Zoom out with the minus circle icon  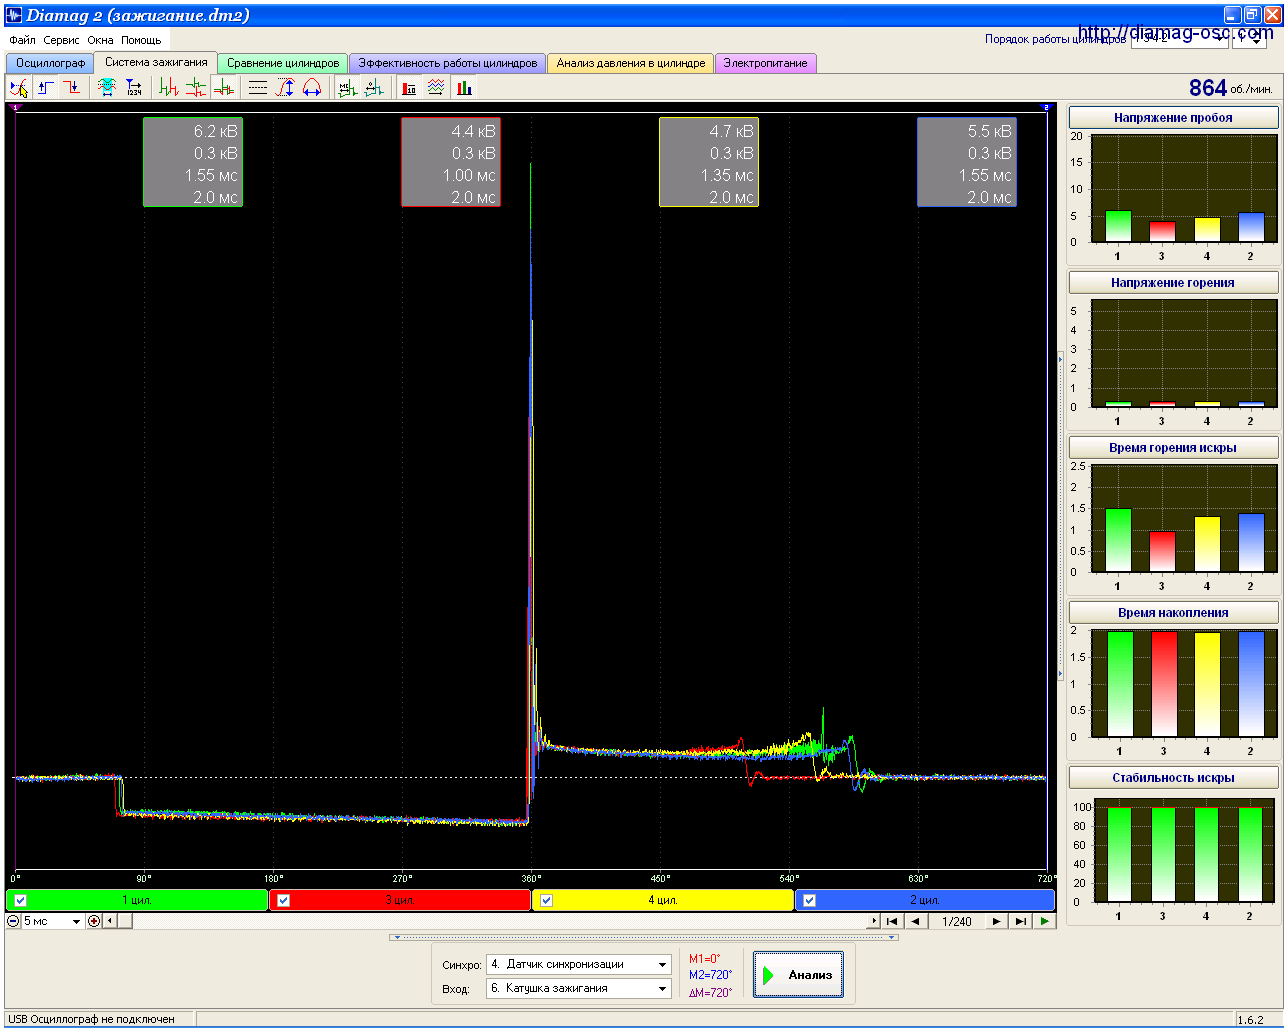pyautogui.click(x=14, y=921)
